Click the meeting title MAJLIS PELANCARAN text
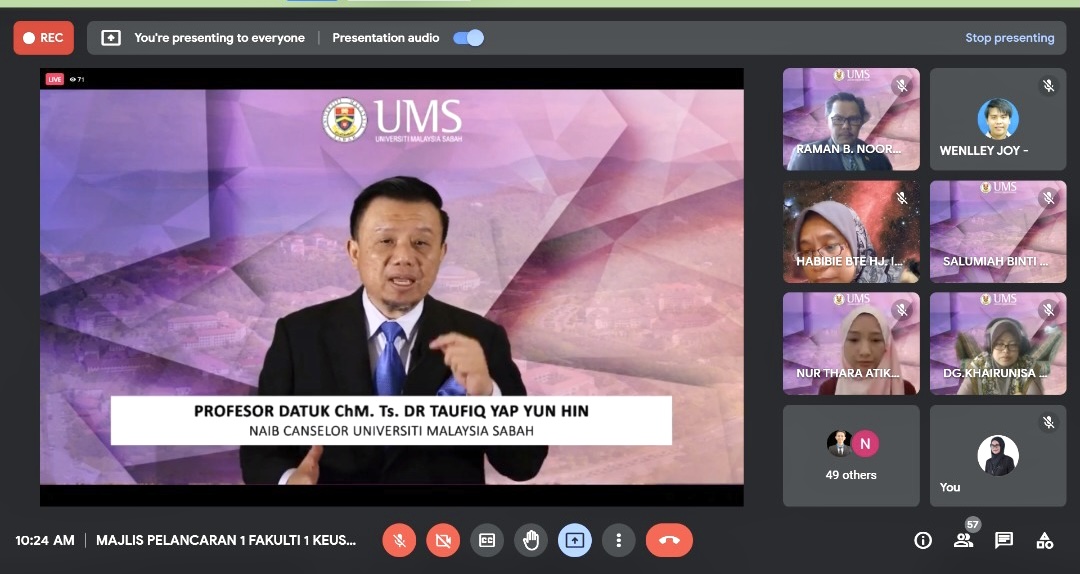 pyautogui.click(x=226, y=540)
